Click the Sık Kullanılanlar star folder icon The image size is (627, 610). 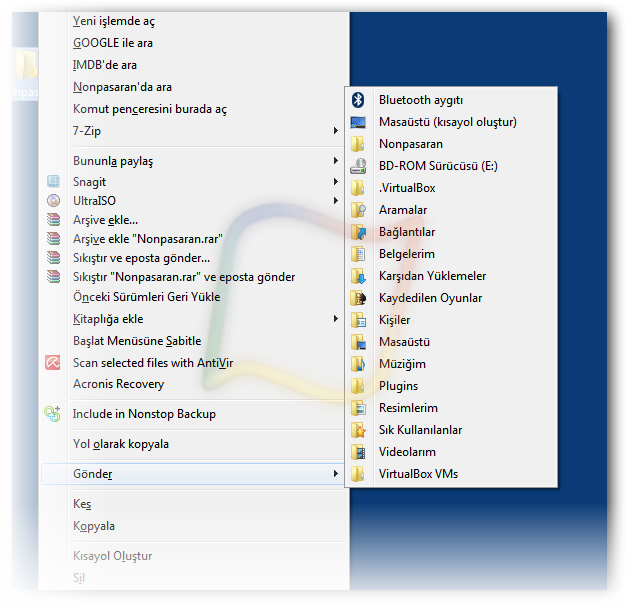[358, 430]
